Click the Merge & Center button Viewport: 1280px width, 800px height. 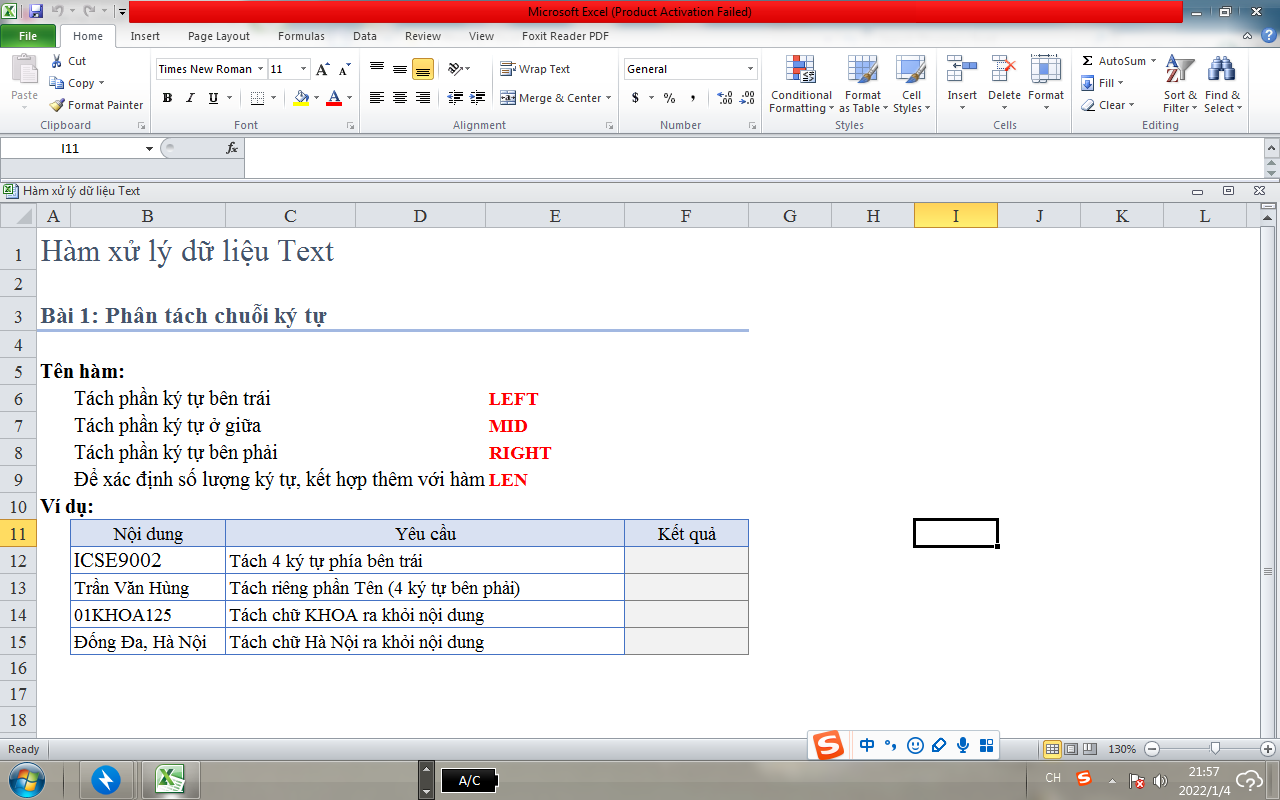(551, 98)
